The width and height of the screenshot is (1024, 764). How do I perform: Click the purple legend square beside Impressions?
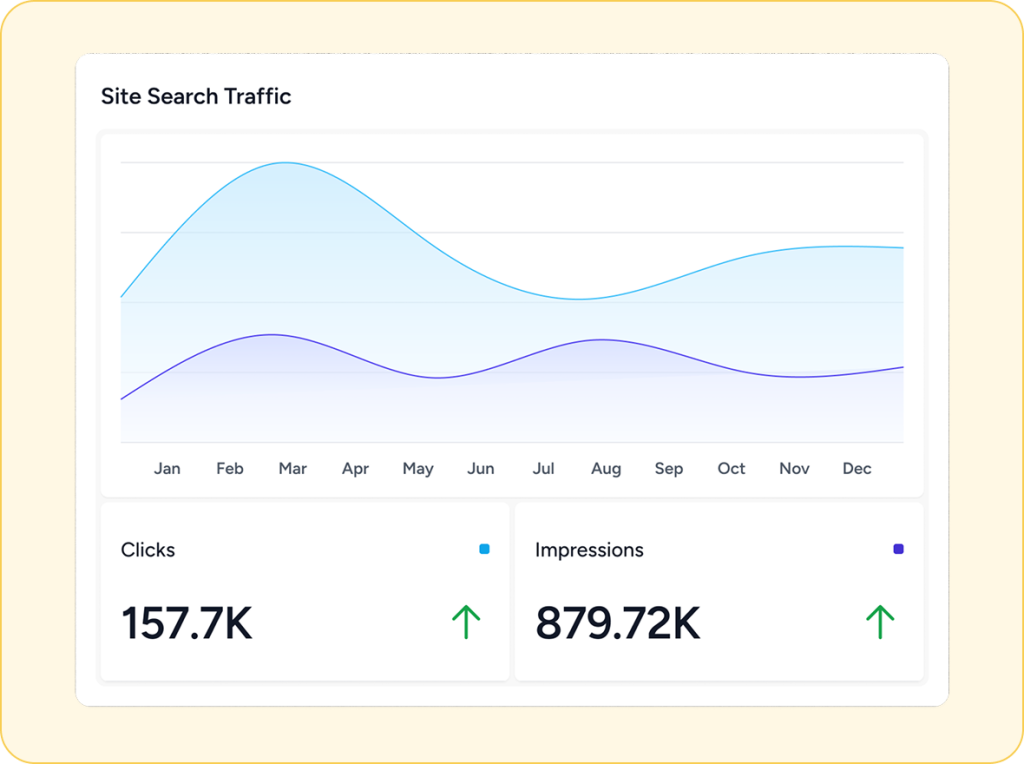point(898,549)
